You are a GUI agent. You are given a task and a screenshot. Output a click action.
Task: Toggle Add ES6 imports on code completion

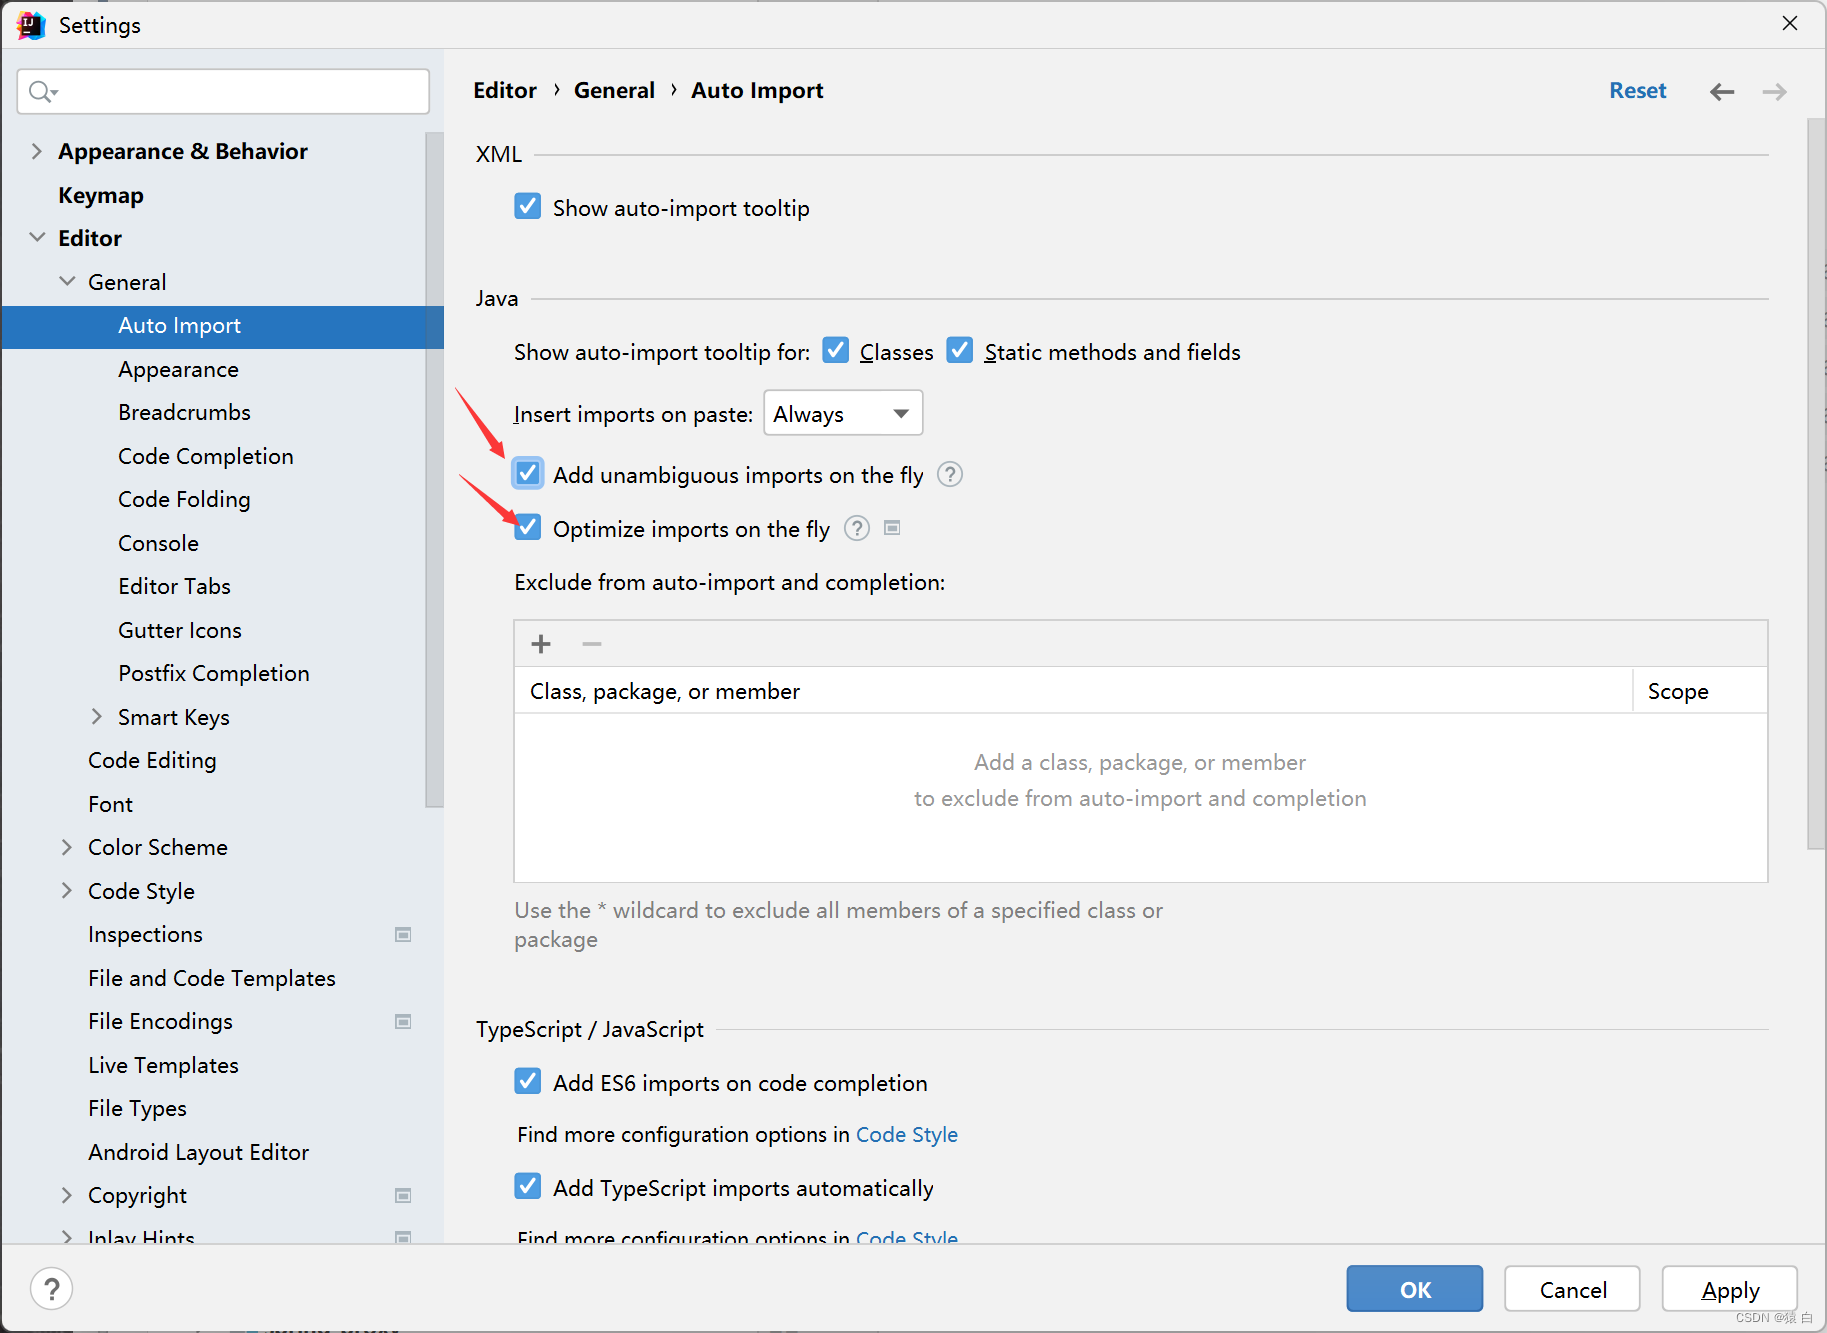point(528,1082)
